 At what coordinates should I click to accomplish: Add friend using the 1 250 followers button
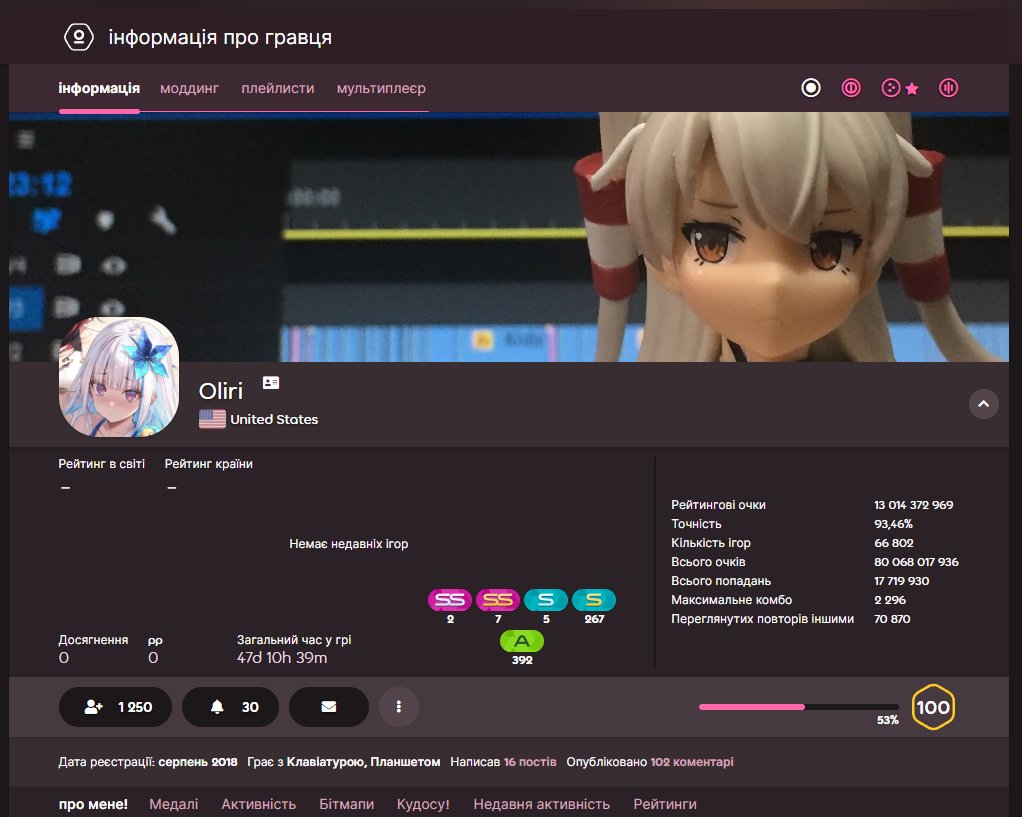coord(115,707)
